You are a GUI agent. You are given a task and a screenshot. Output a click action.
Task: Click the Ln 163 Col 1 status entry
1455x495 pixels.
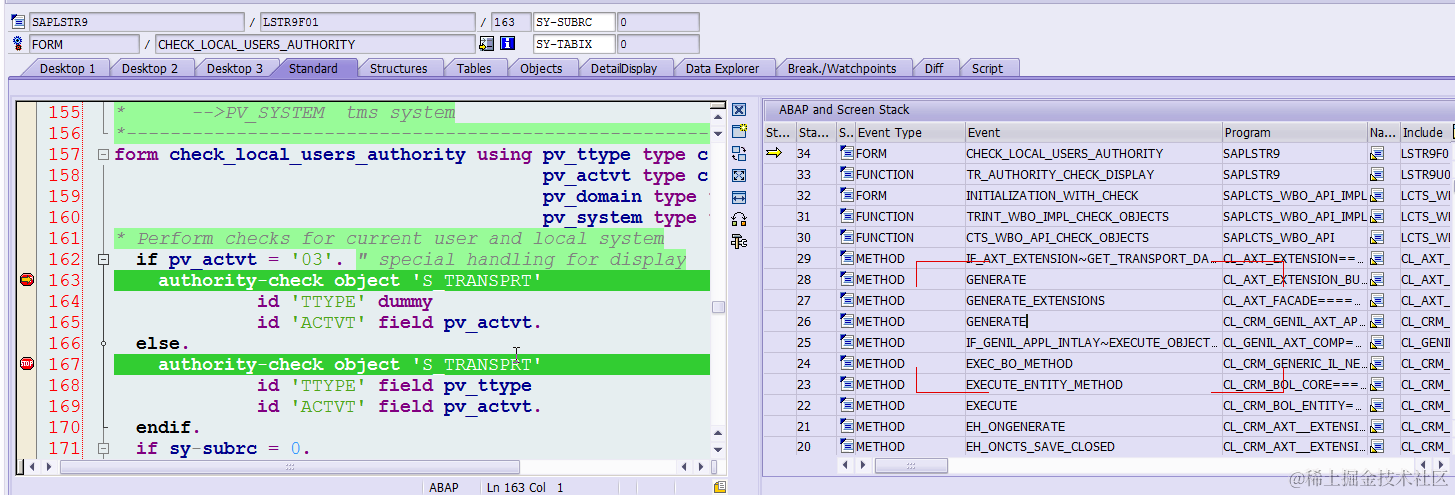(525, 487)
